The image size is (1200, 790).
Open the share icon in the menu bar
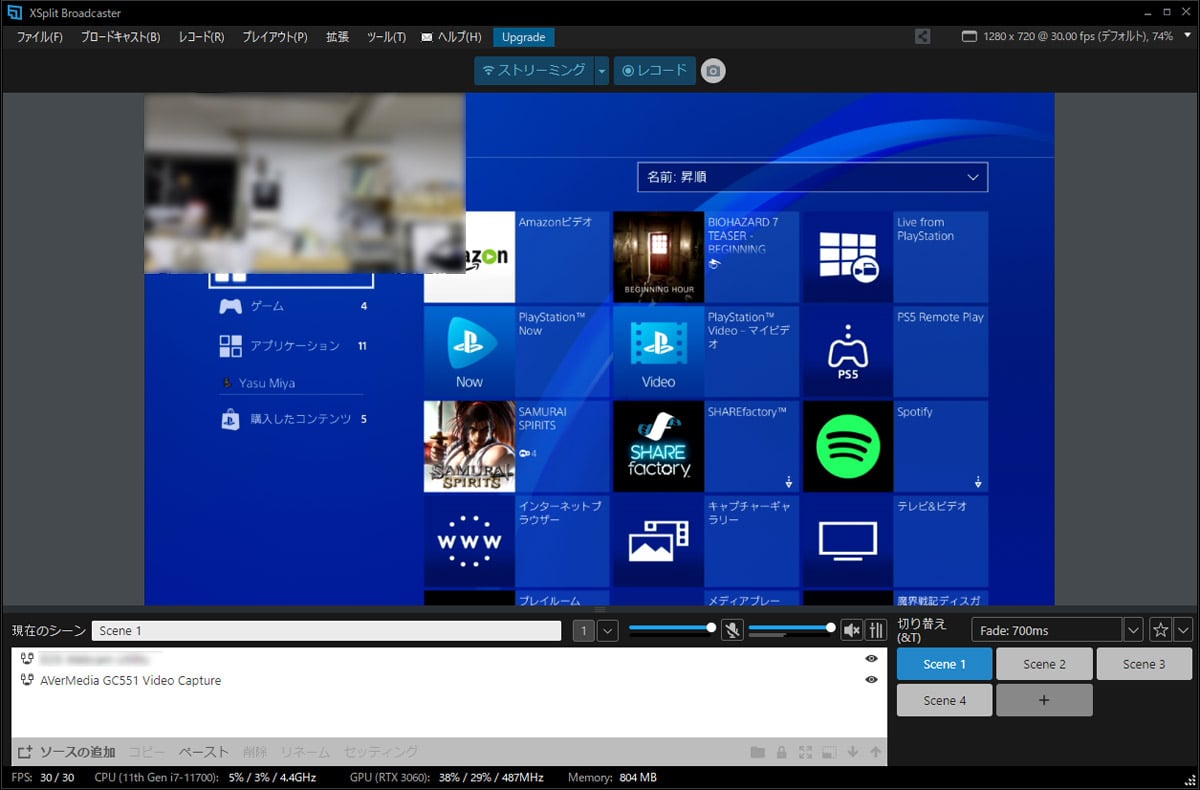point(922,37)
